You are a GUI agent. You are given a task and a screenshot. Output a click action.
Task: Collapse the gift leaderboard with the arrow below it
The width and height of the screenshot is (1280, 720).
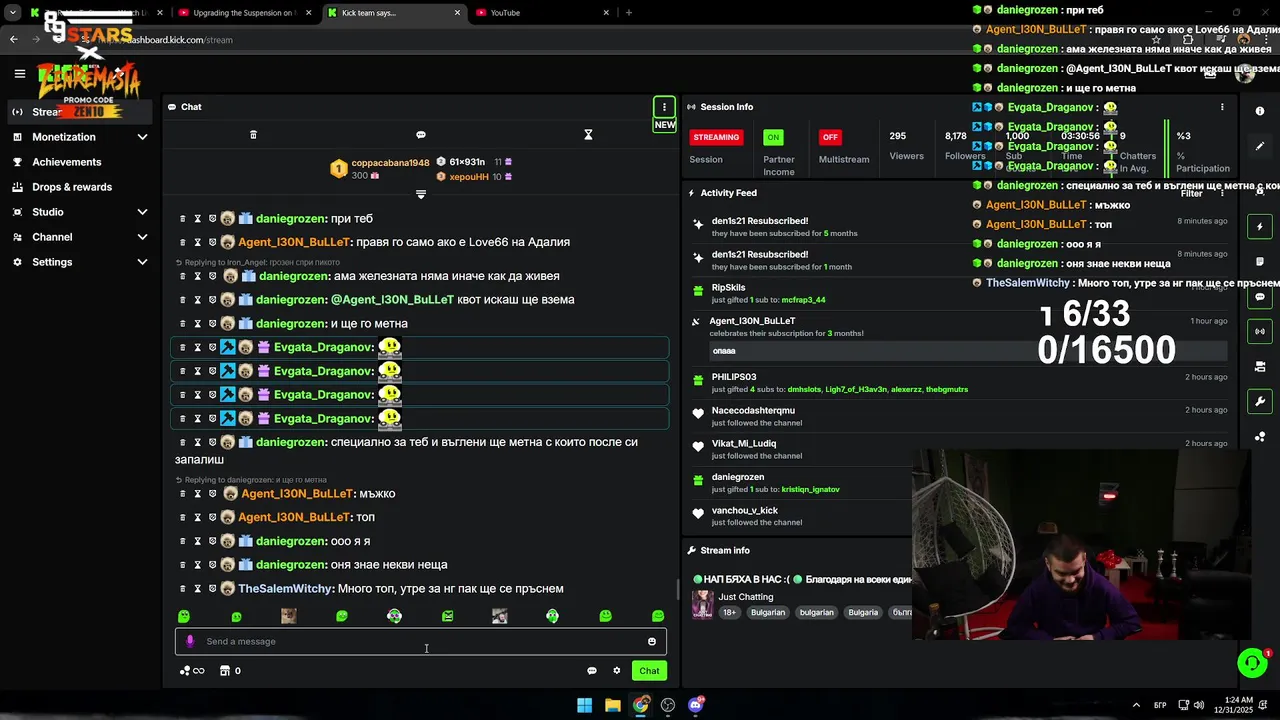pyautogui.click(x=421, y=194)
